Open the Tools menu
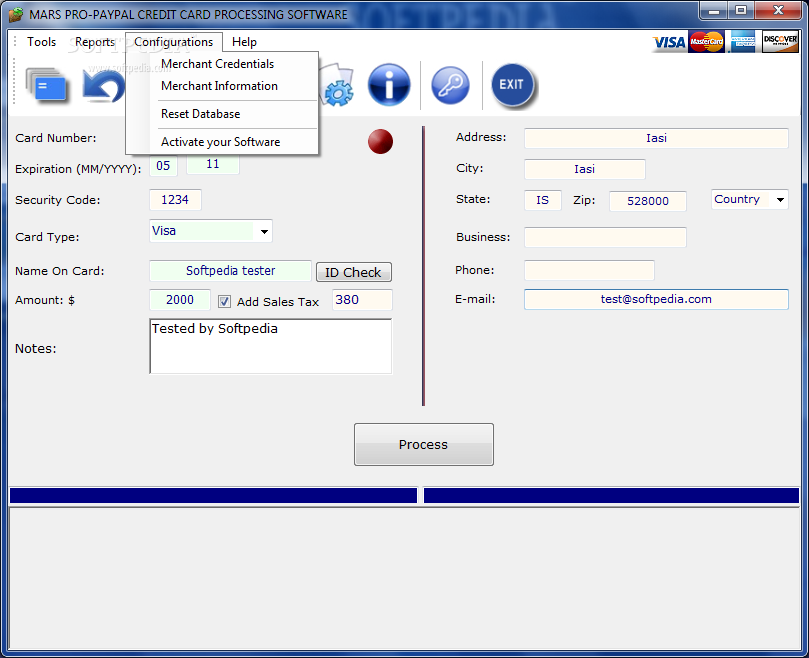Image resolution: width=809 pixels, height=658 pixels. coord(41,42)
